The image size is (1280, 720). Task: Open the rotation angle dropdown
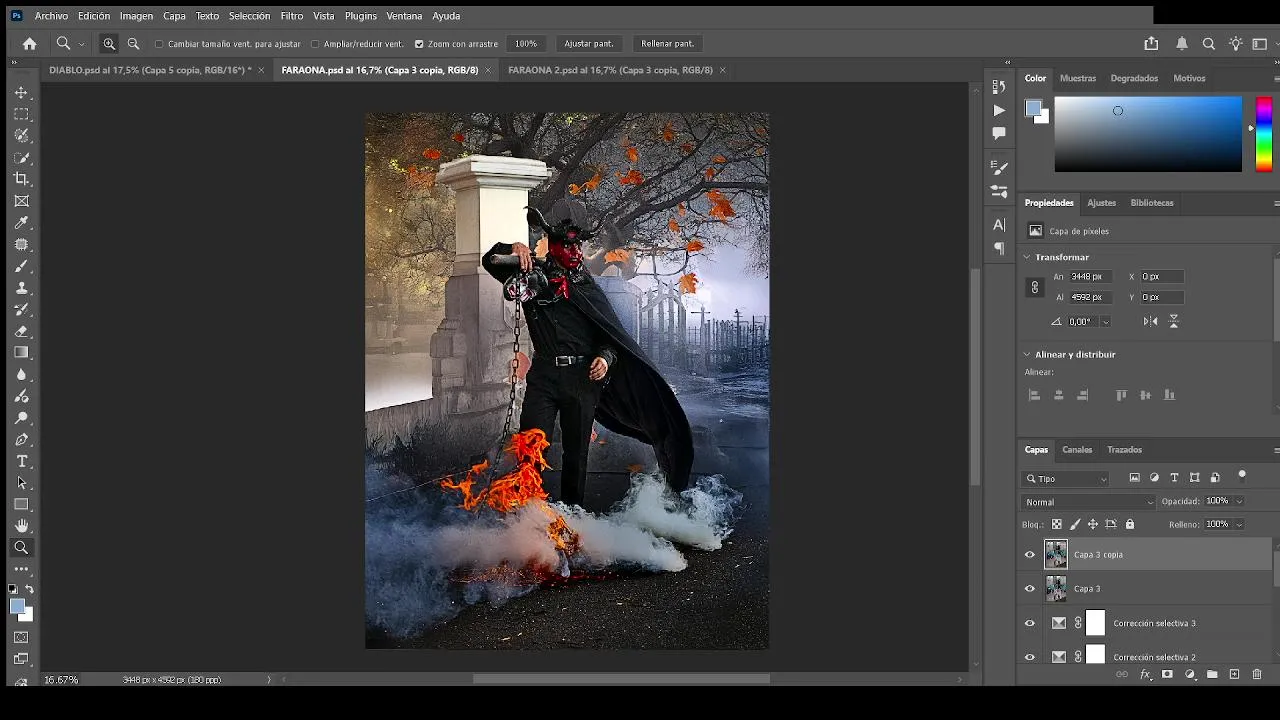[x=1105, y=322]
